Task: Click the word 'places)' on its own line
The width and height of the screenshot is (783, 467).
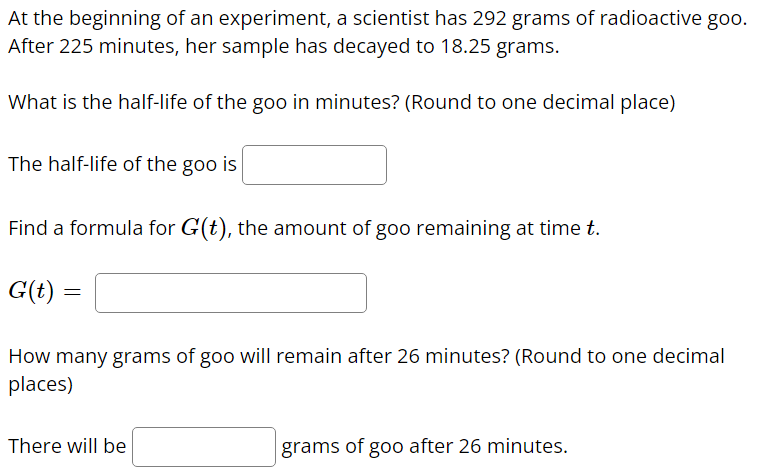Action: (x=40, y=385)
